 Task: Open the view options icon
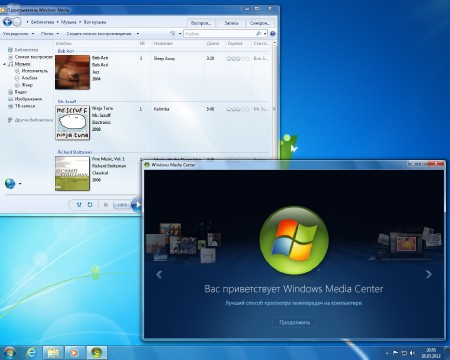(173, 34)
